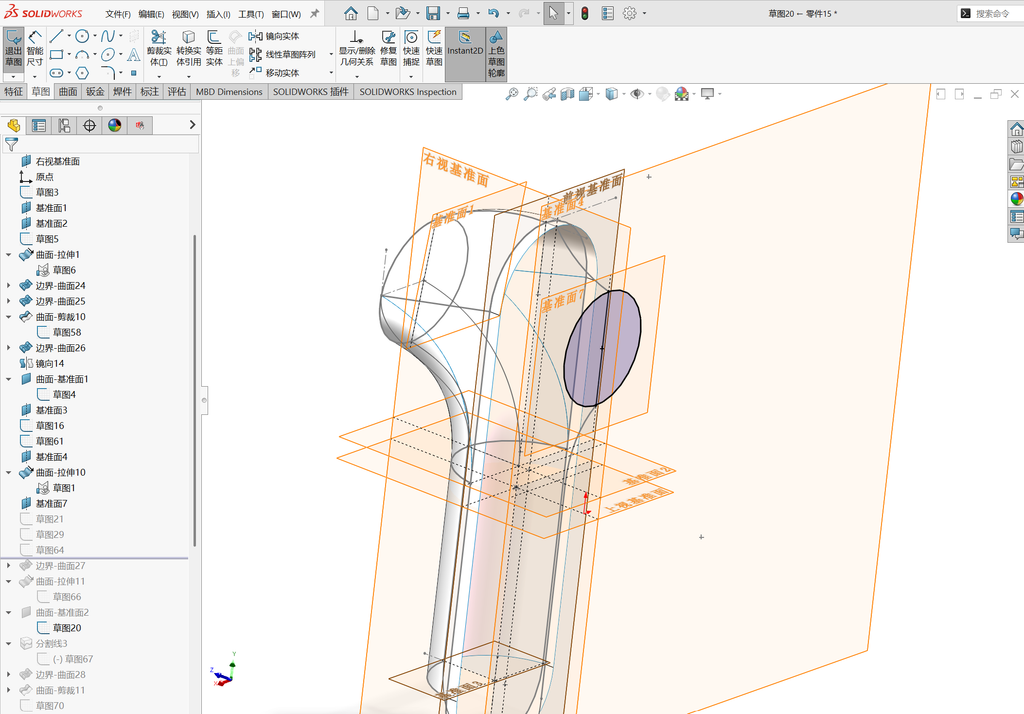
Task: Expand the 边界-曲面26 tree node
Action: click(x=8, y=348)
